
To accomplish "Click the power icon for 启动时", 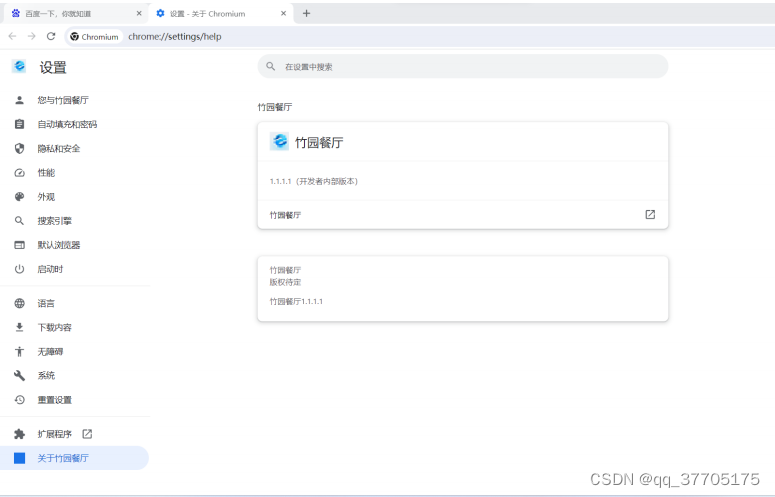I will 19,269.
